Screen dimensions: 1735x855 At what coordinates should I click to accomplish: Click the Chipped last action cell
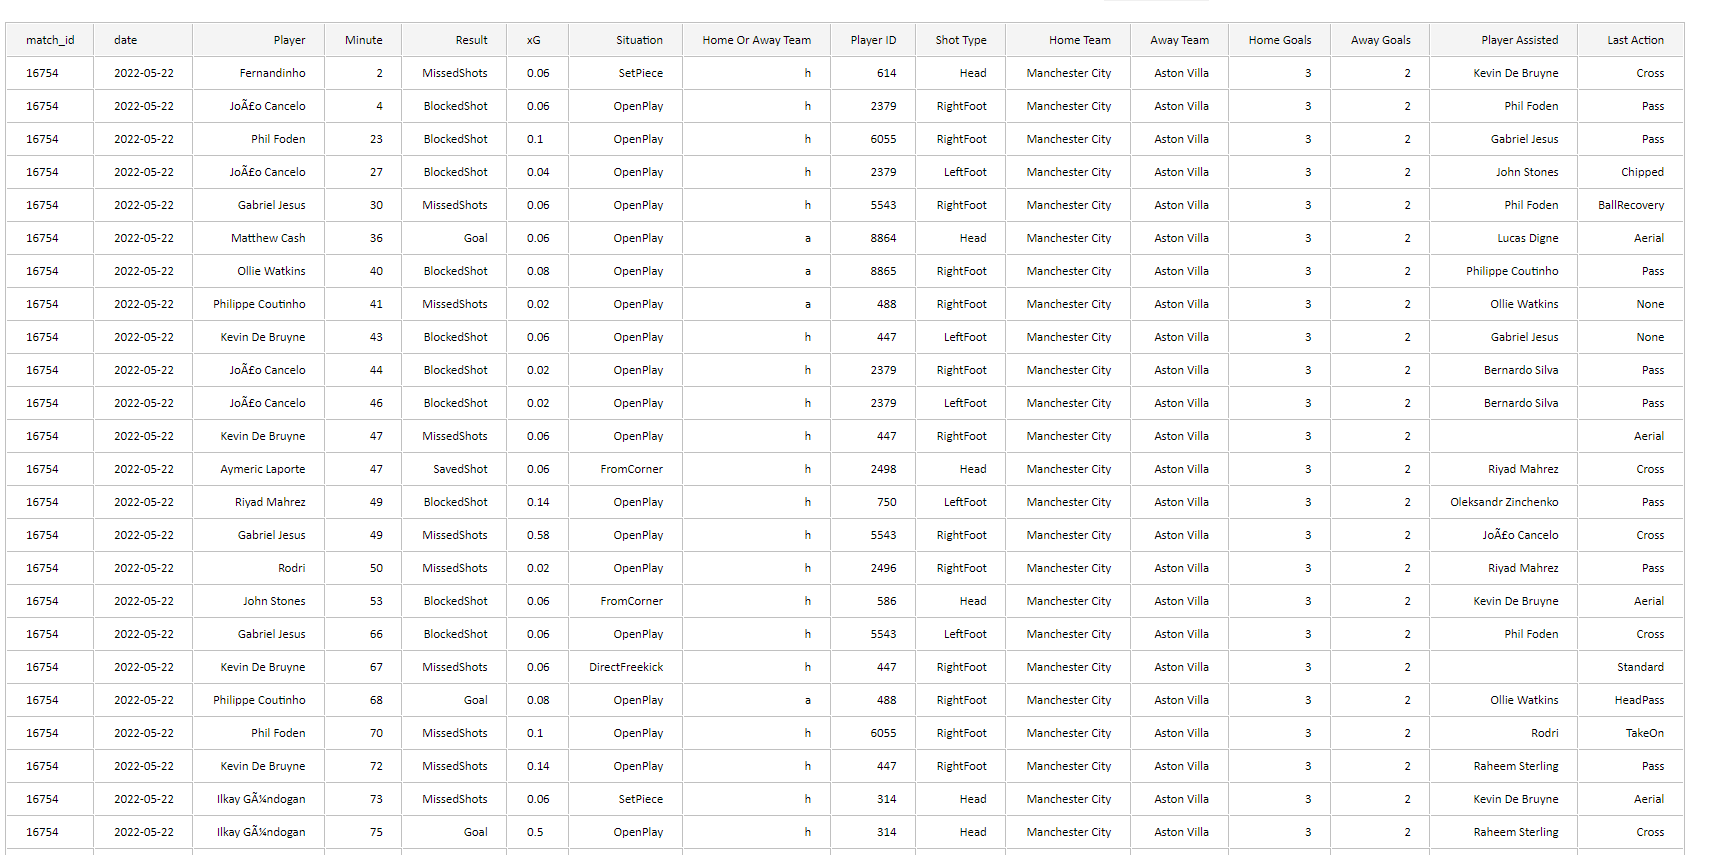pos(1642,172)
